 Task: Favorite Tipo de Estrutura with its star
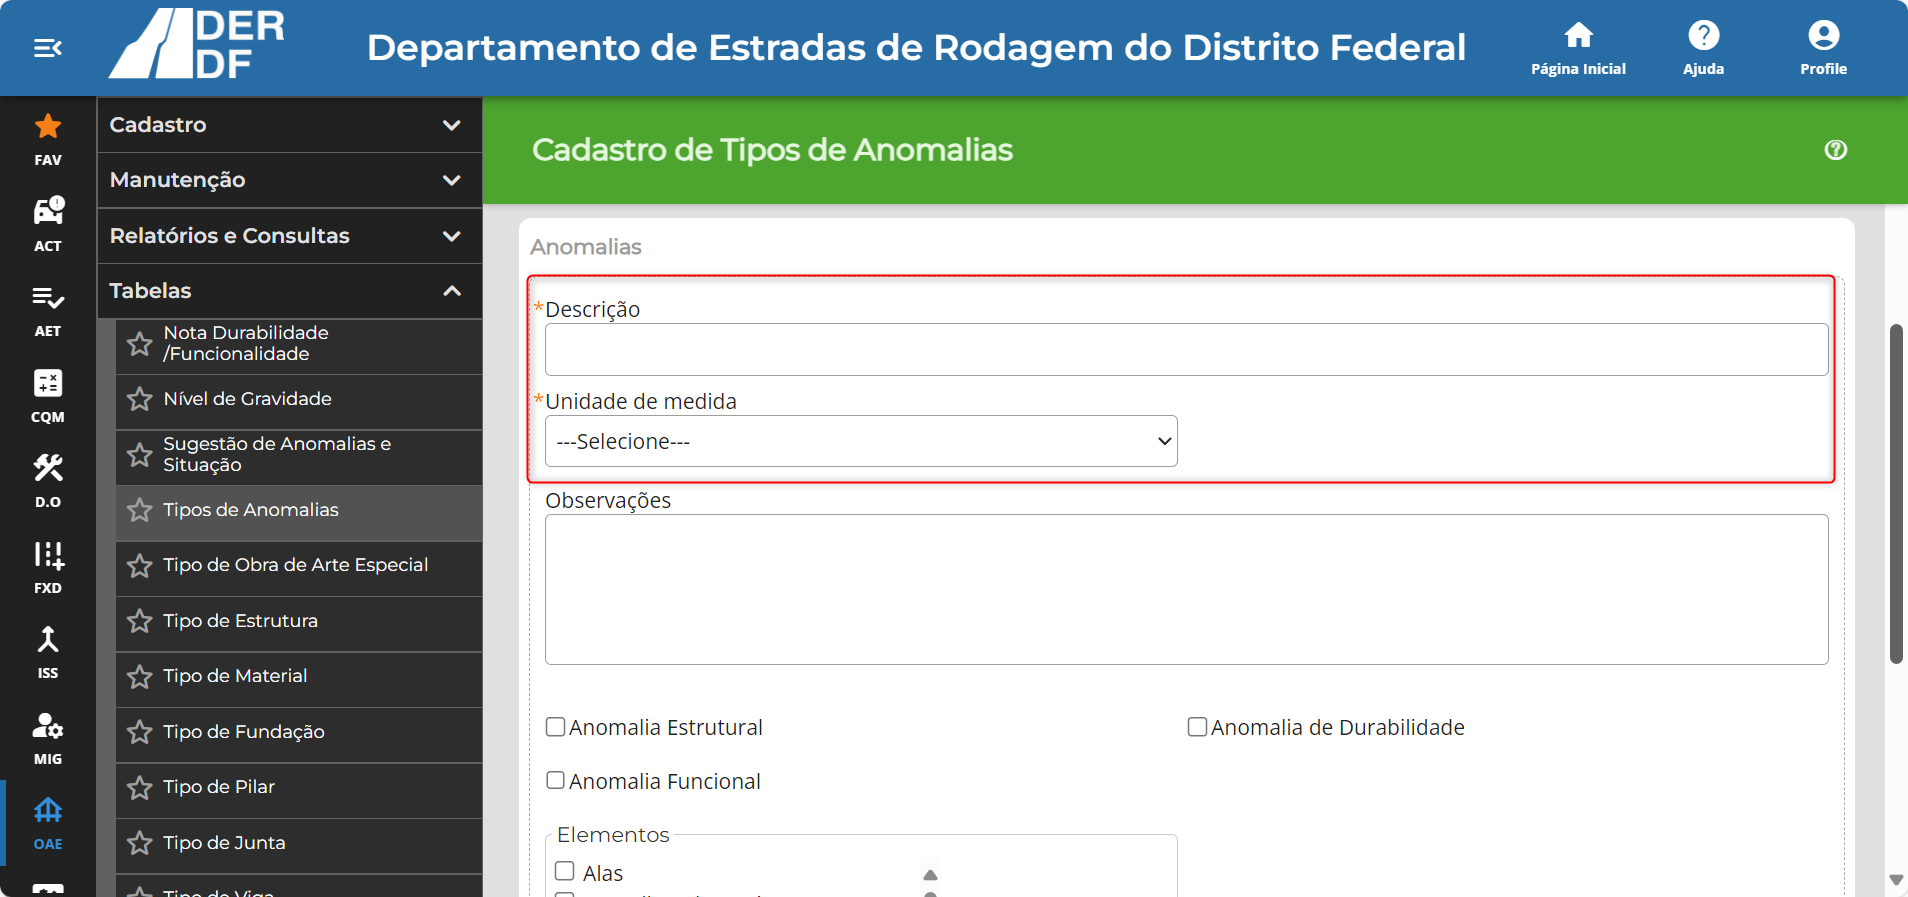click(140, 621)
